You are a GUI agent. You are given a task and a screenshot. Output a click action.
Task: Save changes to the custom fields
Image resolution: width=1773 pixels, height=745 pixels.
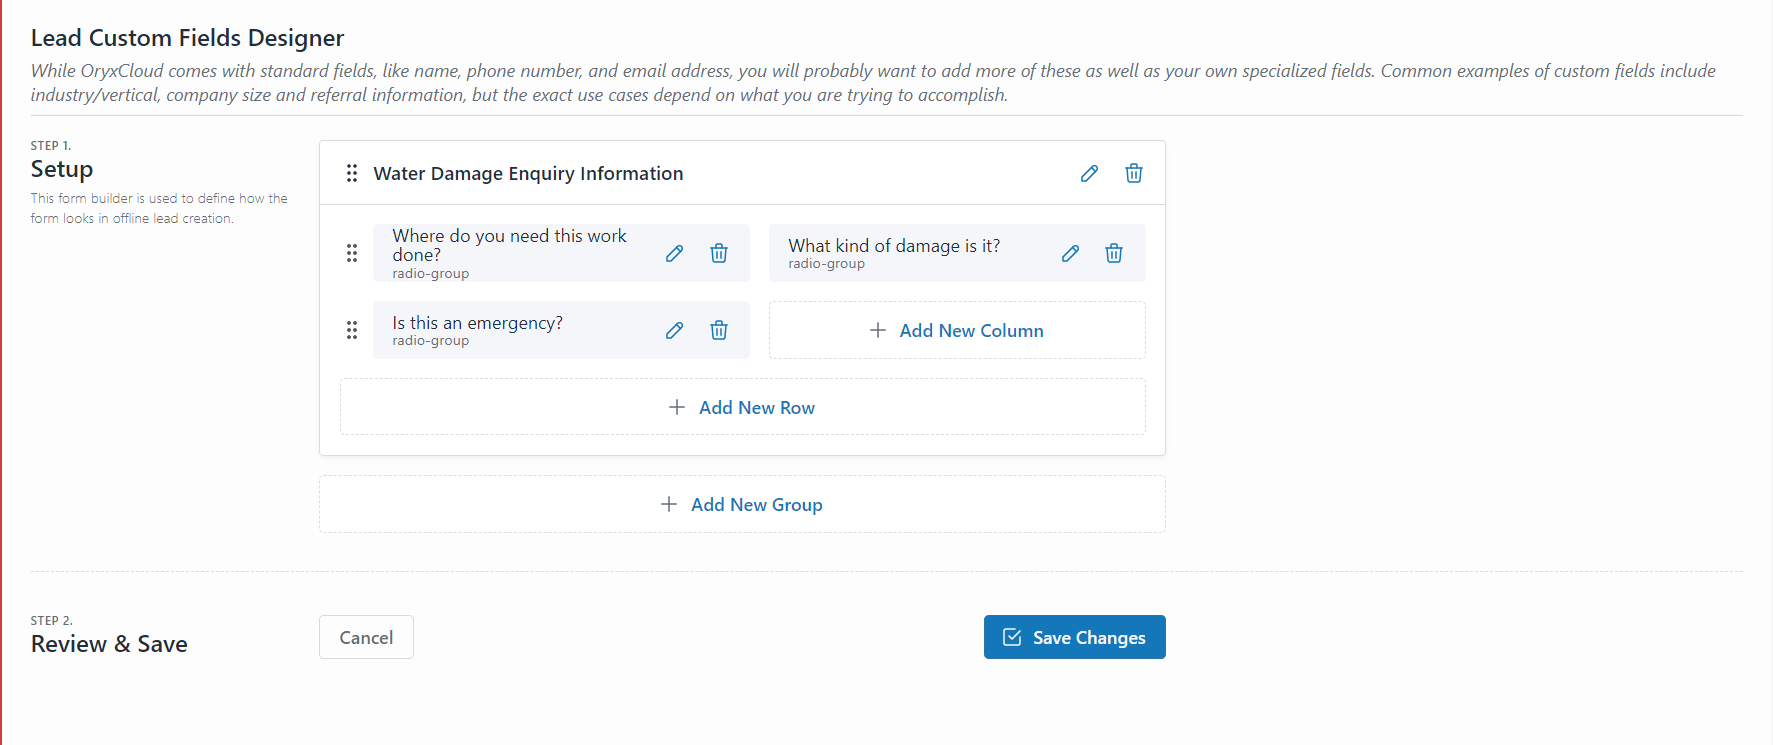tap(1074, 637)
